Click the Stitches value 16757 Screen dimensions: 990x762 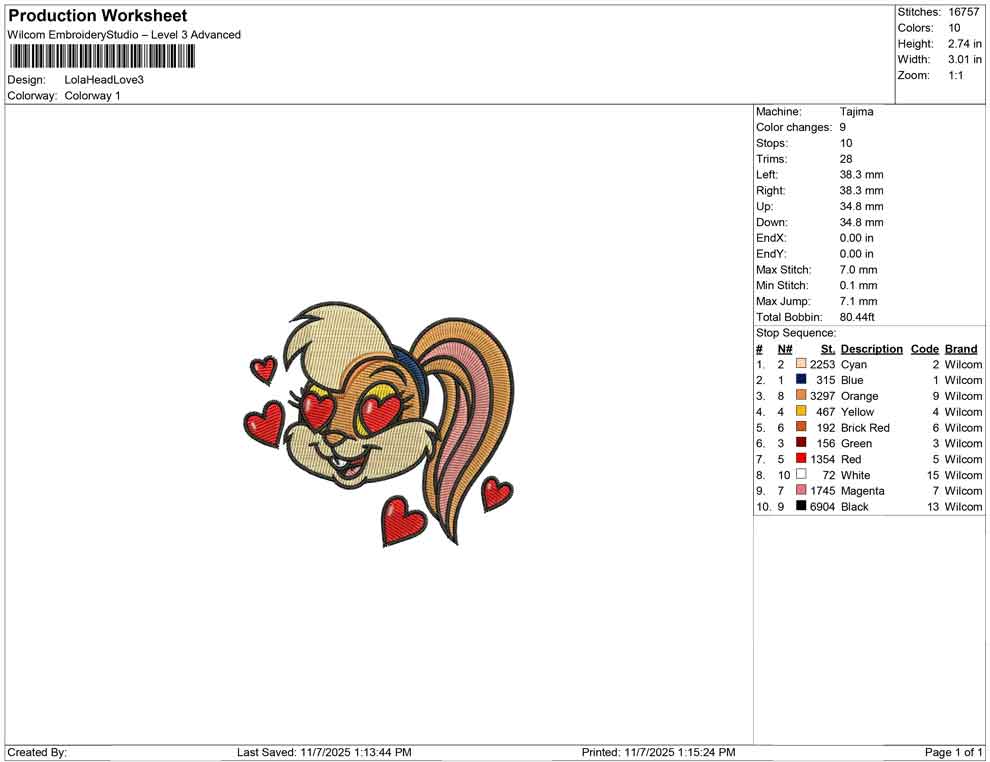(964, 12)
